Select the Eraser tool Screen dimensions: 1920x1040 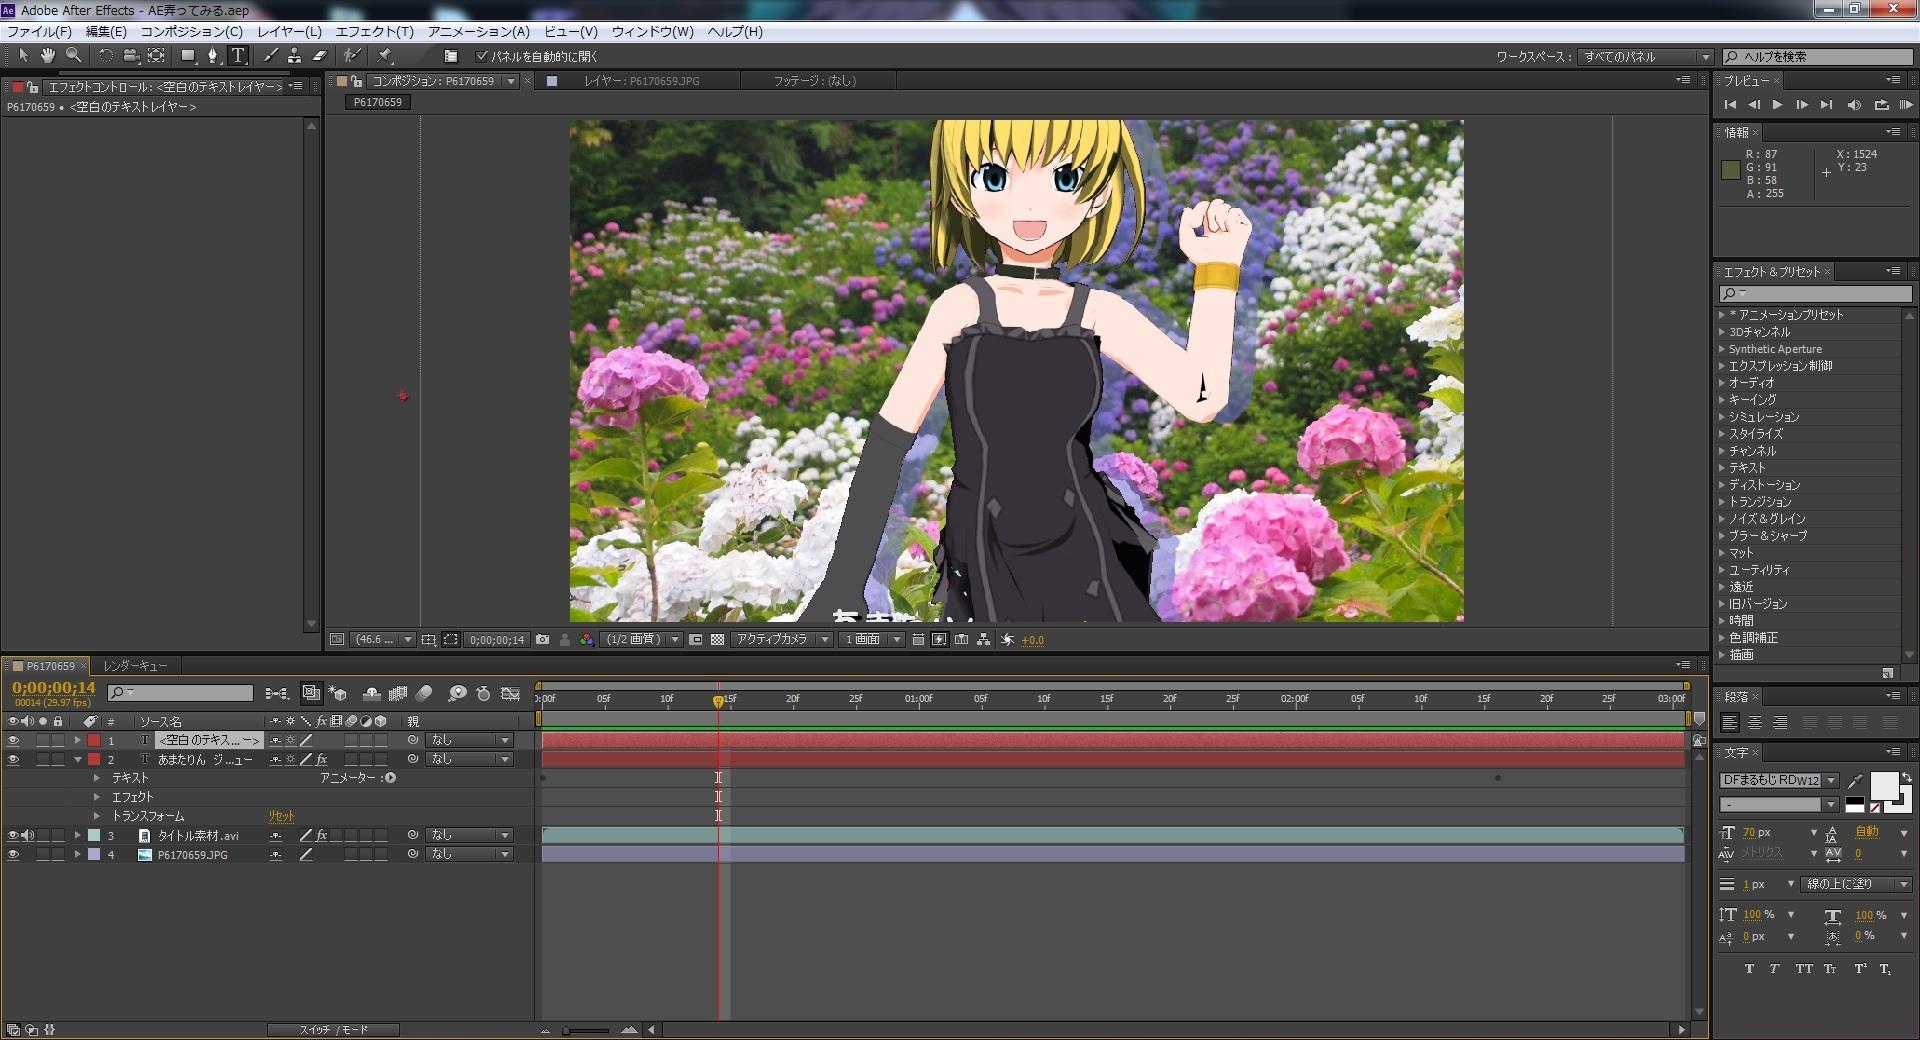pyautogui.click(x=320, y=56)
